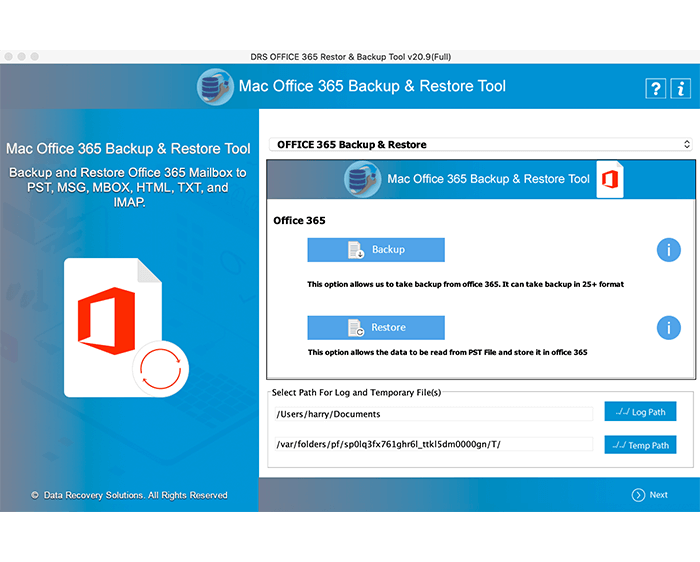Image resolution: width=700 pixels, height=562 pixels.
Task: Proceed with the Next button
Action: [x=650, y=495]
